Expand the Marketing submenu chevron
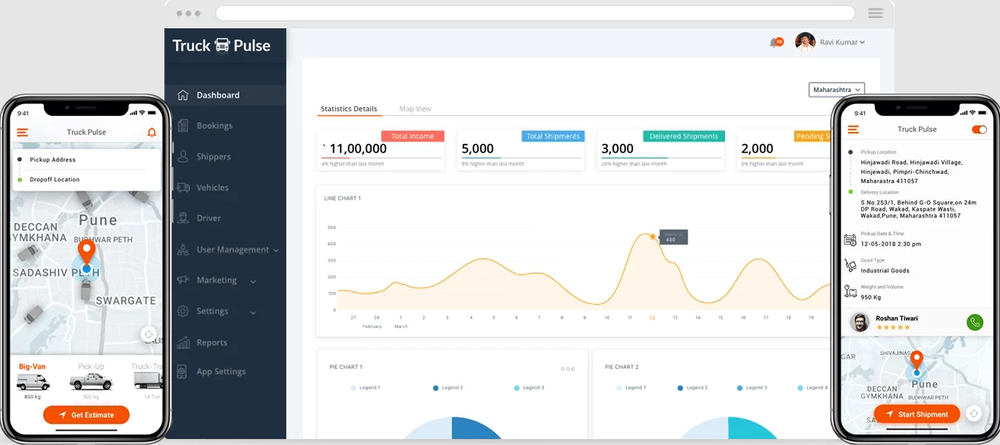 coord(253,281)
